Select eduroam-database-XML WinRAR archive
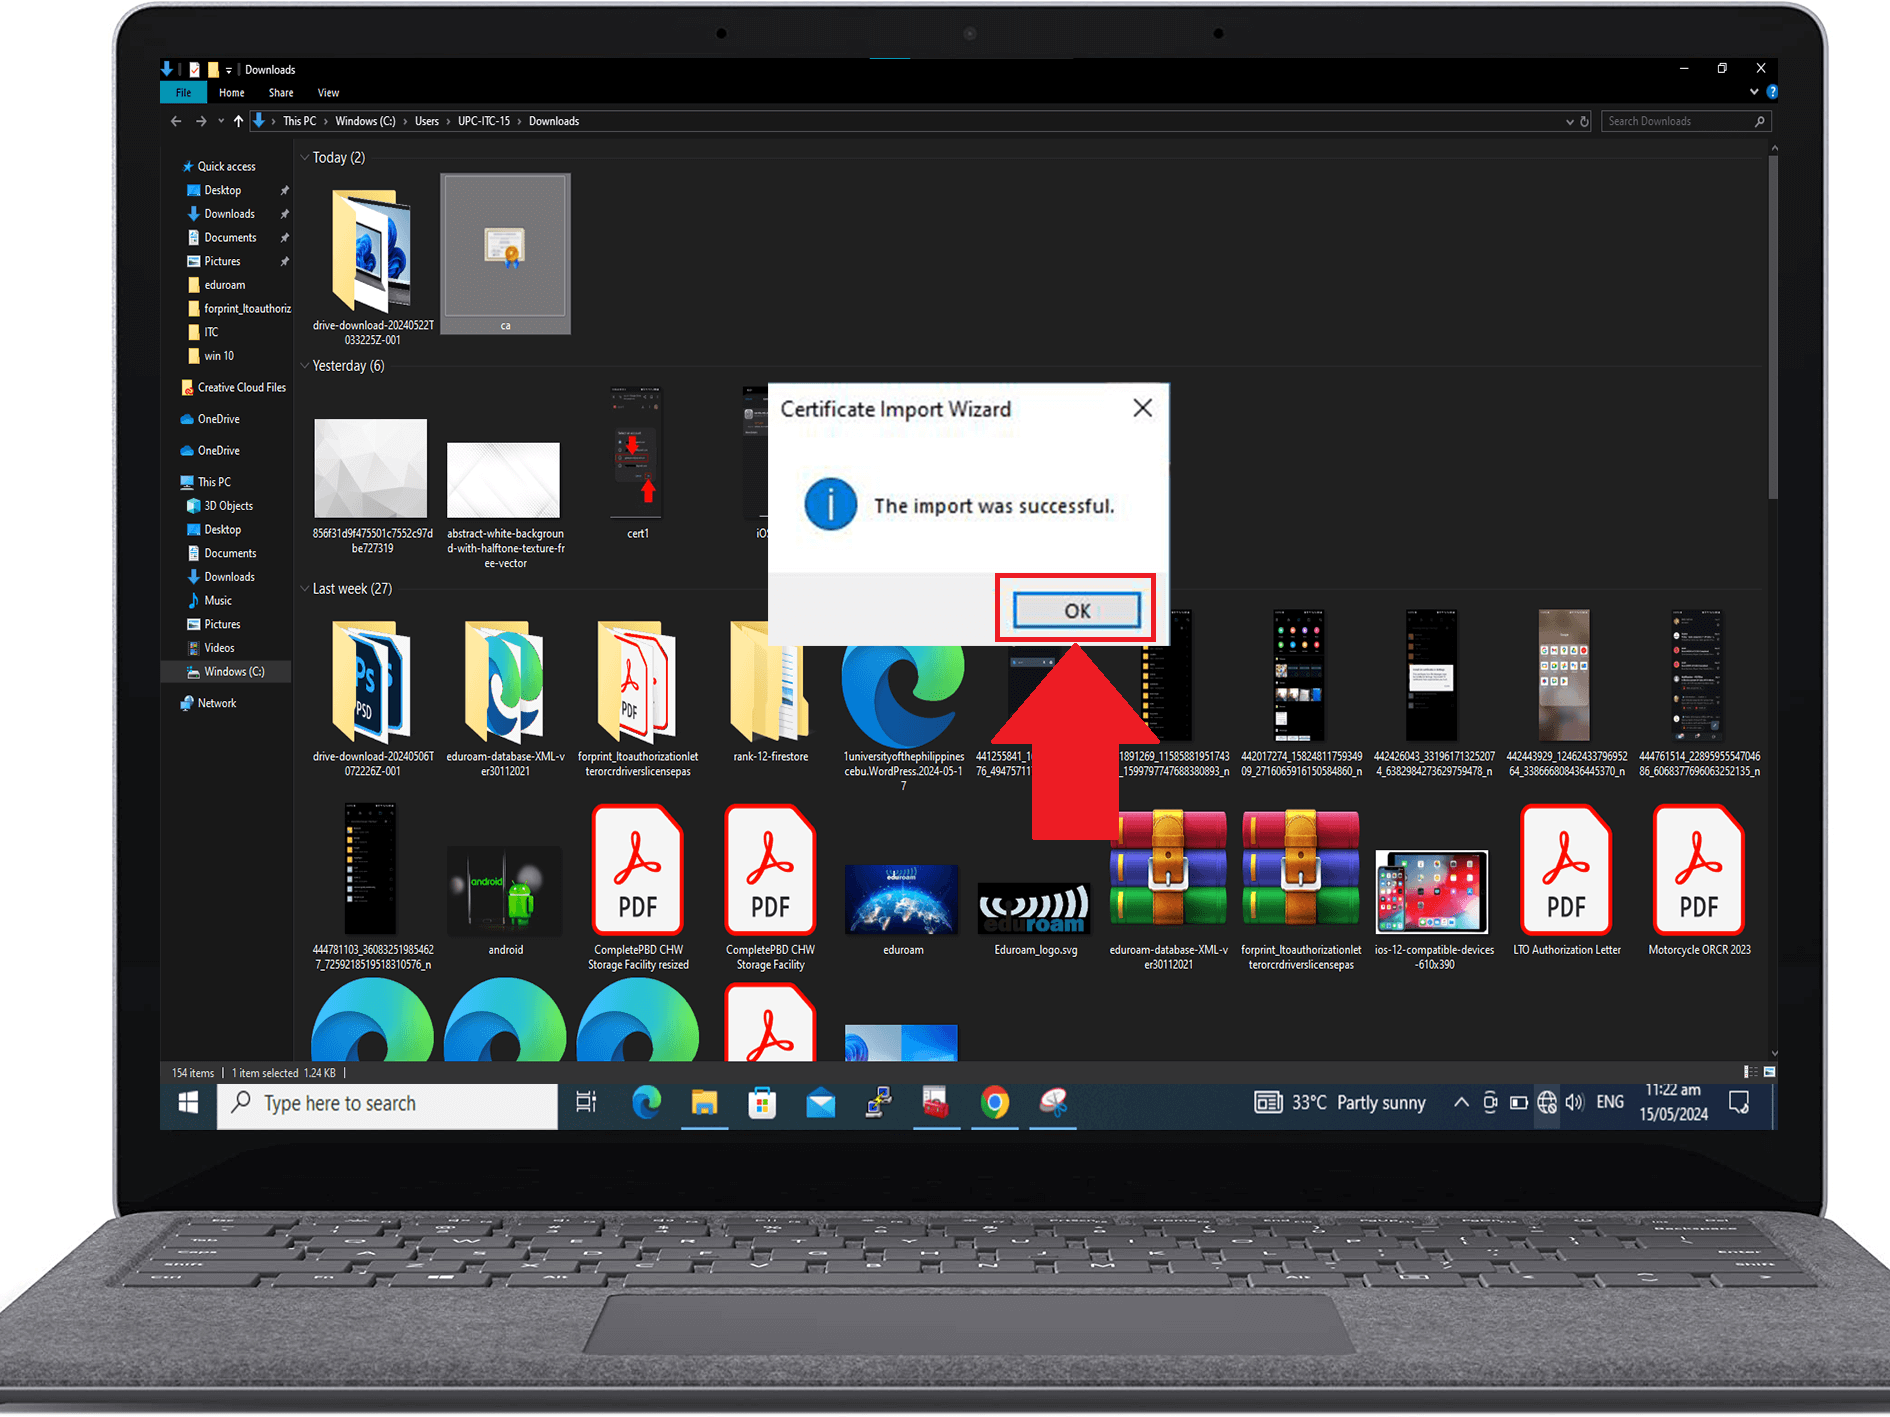This screenshot has height=1417, width=1890. 1168,890
